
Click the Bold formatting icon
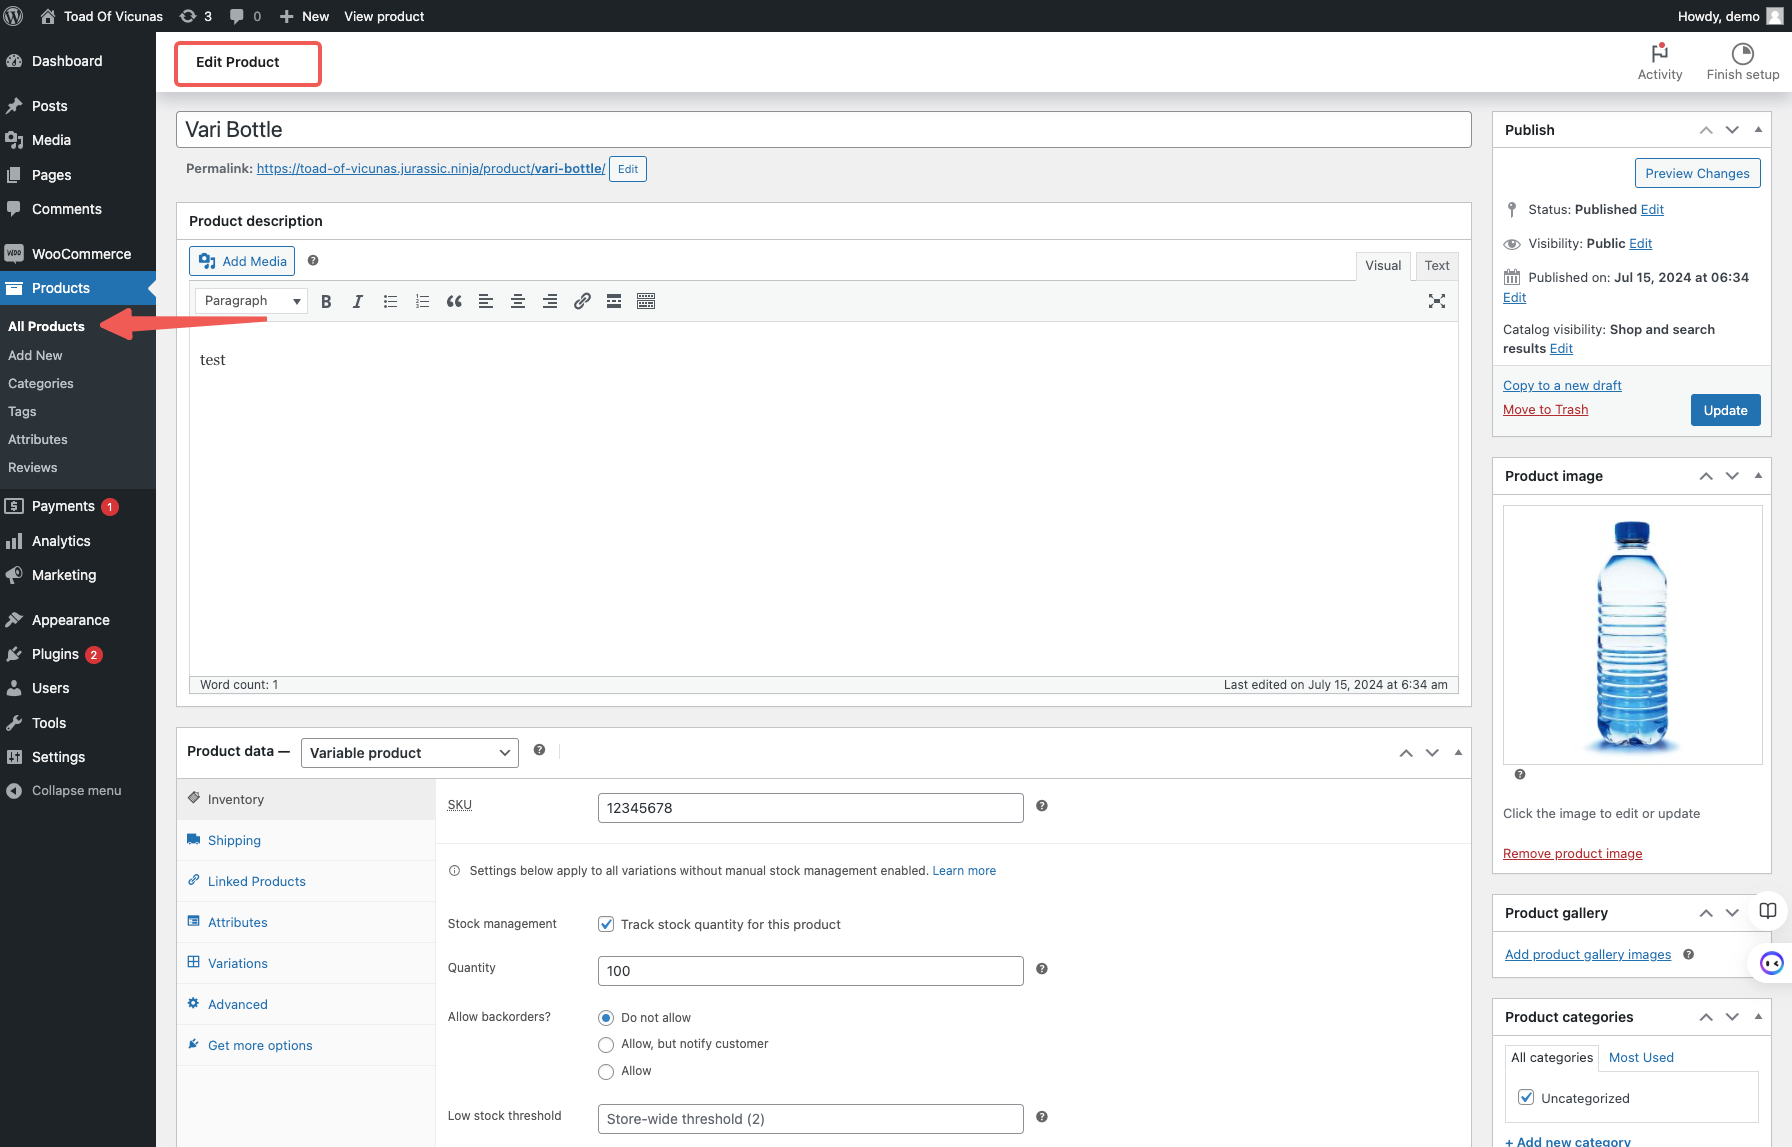coord(326,301)
